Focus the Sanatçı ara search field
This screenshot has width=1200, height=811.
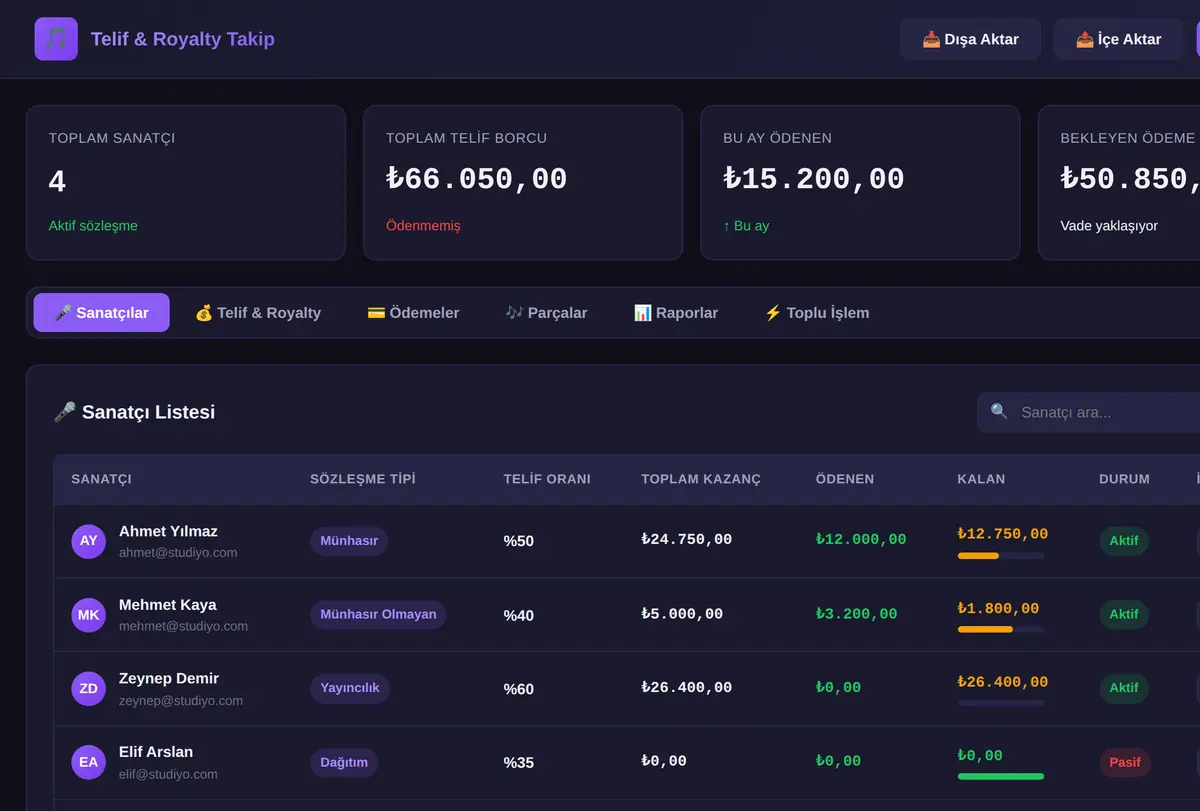[x=1090, y=412]
